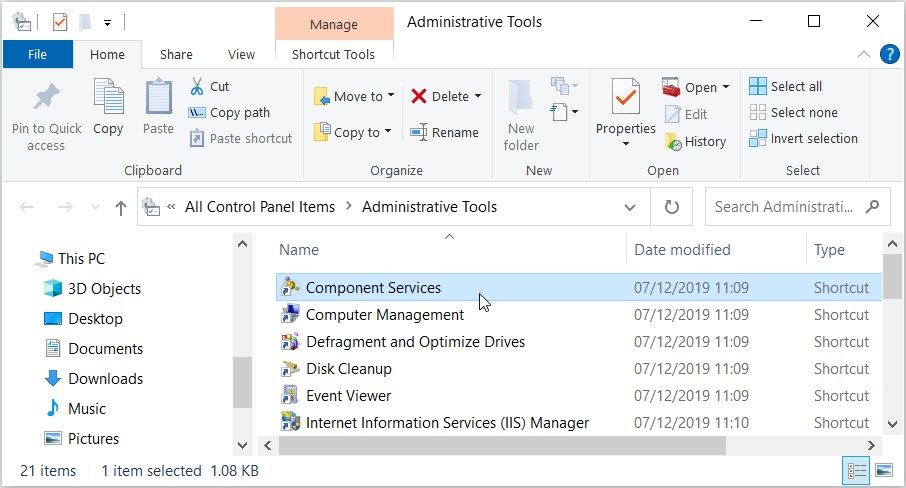Click the Search Administrative Tools field
The image size is (906, 488).
pyautogui.click(x=797, y=207)
